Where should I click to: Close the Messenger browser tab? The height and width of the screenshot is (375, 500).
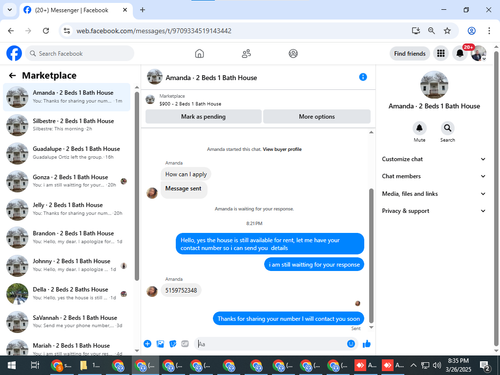[x=125, y=10]
